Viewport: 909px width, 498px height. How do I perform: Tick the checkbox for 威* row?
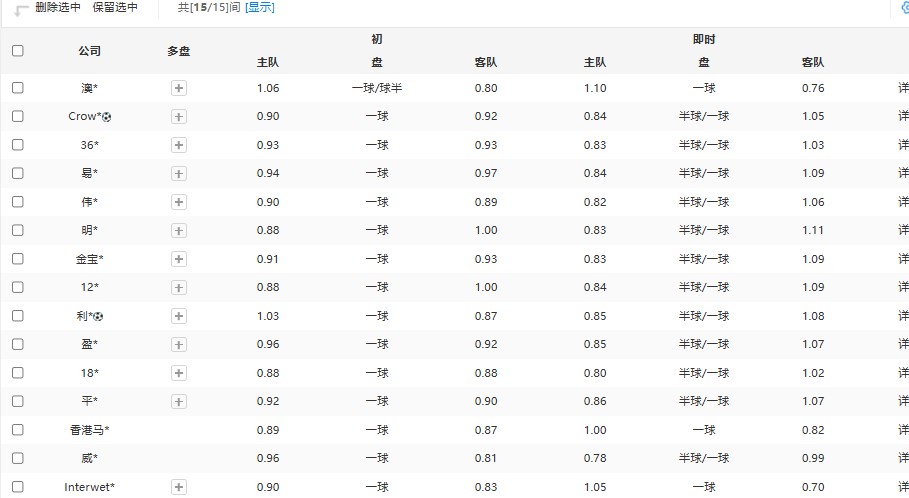[17, 458]
